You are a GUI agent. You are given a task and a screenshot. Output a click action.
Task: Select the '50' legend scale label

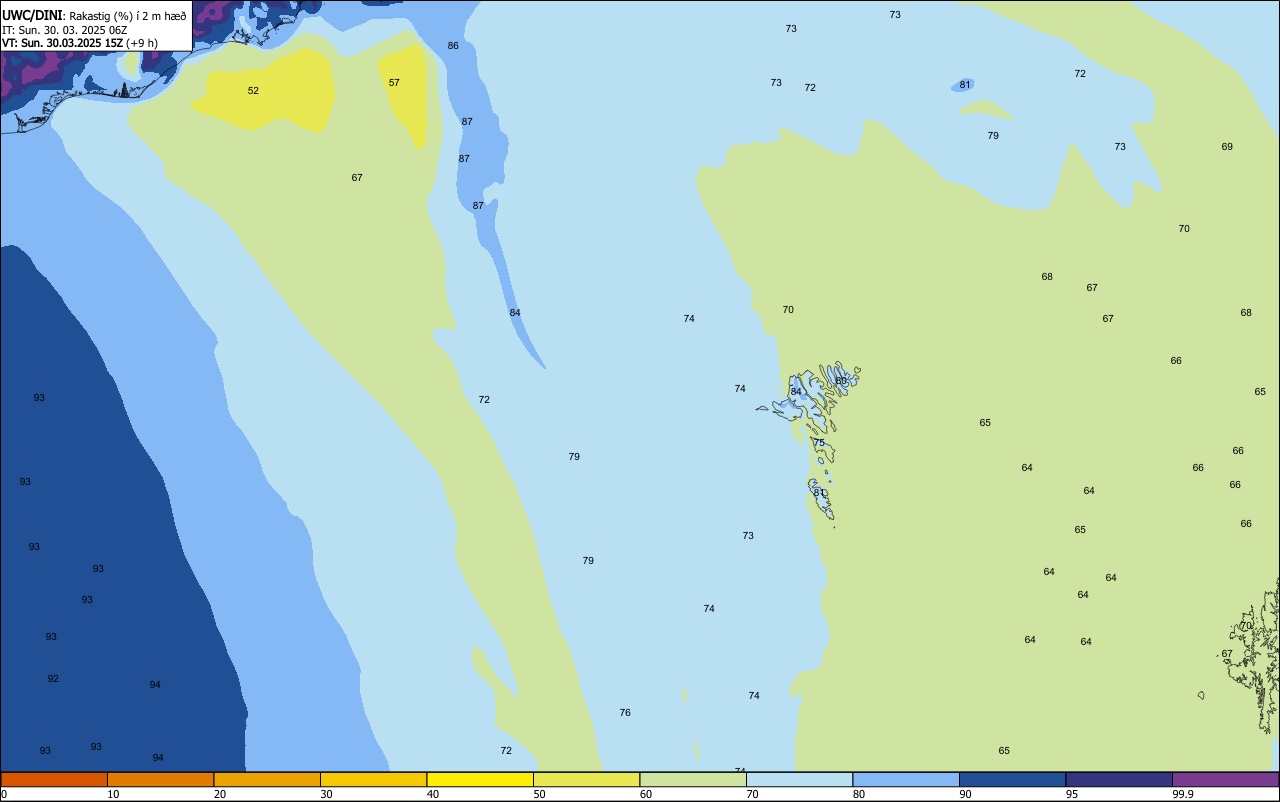tap(539, 794)
